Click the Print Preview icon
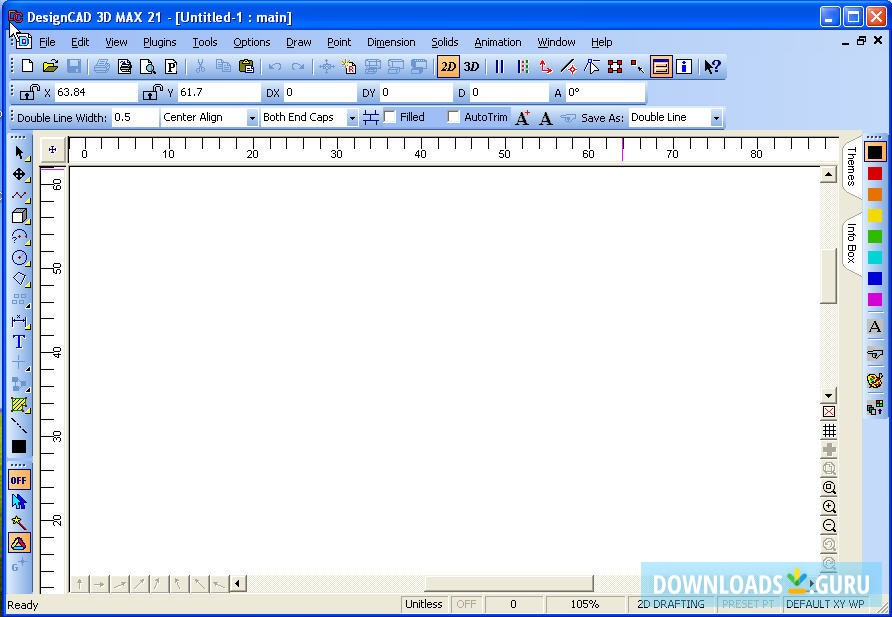The width and height of the screenshot is (892, 617). (x=148, y=67)
